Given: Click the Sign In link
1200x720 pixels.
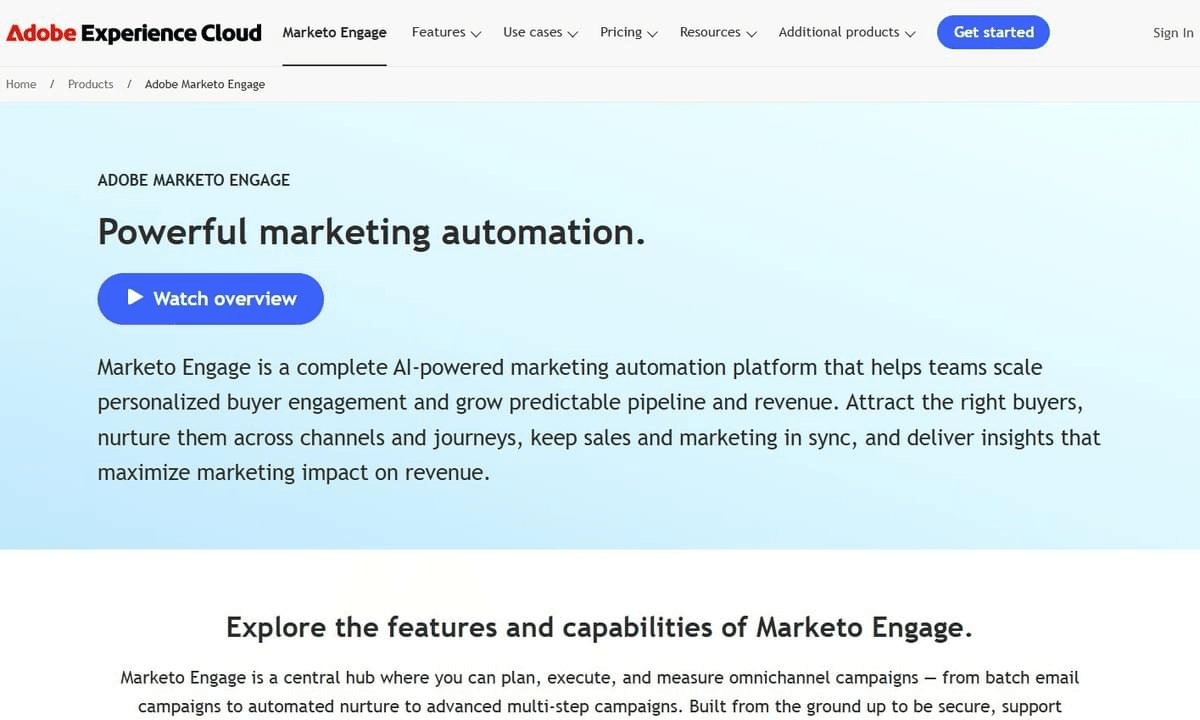Looking at the screenshot, I should [1173, 33].
